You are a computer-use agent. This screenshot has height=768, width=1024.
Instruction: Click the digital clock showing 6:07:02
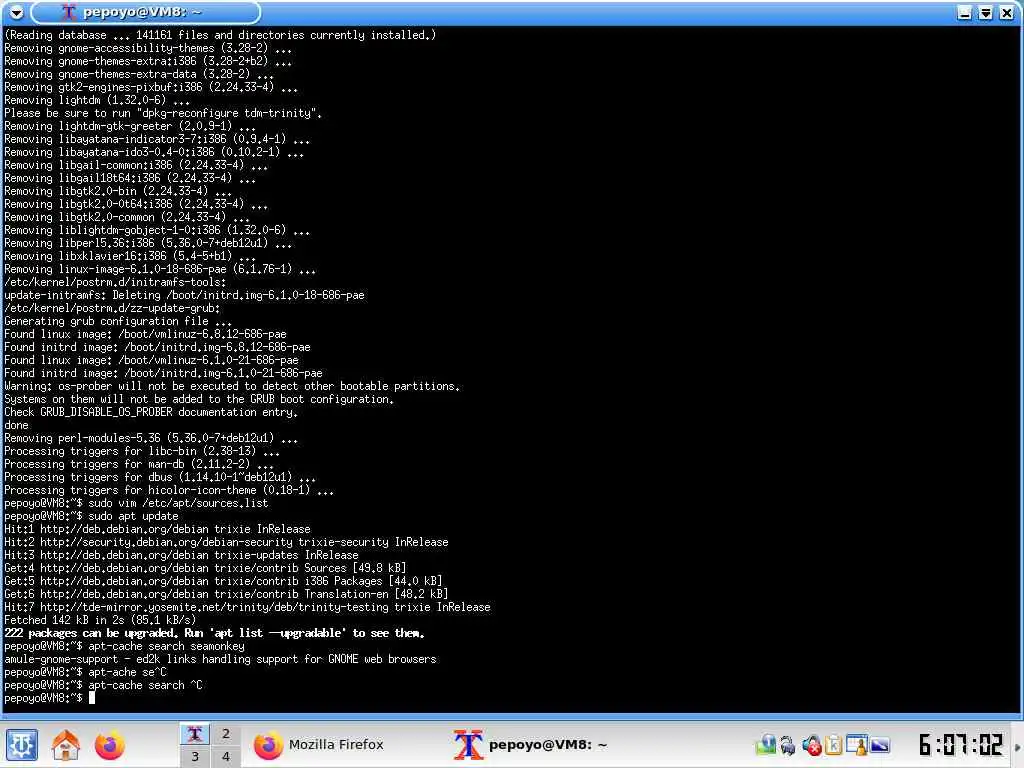pos(961,745)
